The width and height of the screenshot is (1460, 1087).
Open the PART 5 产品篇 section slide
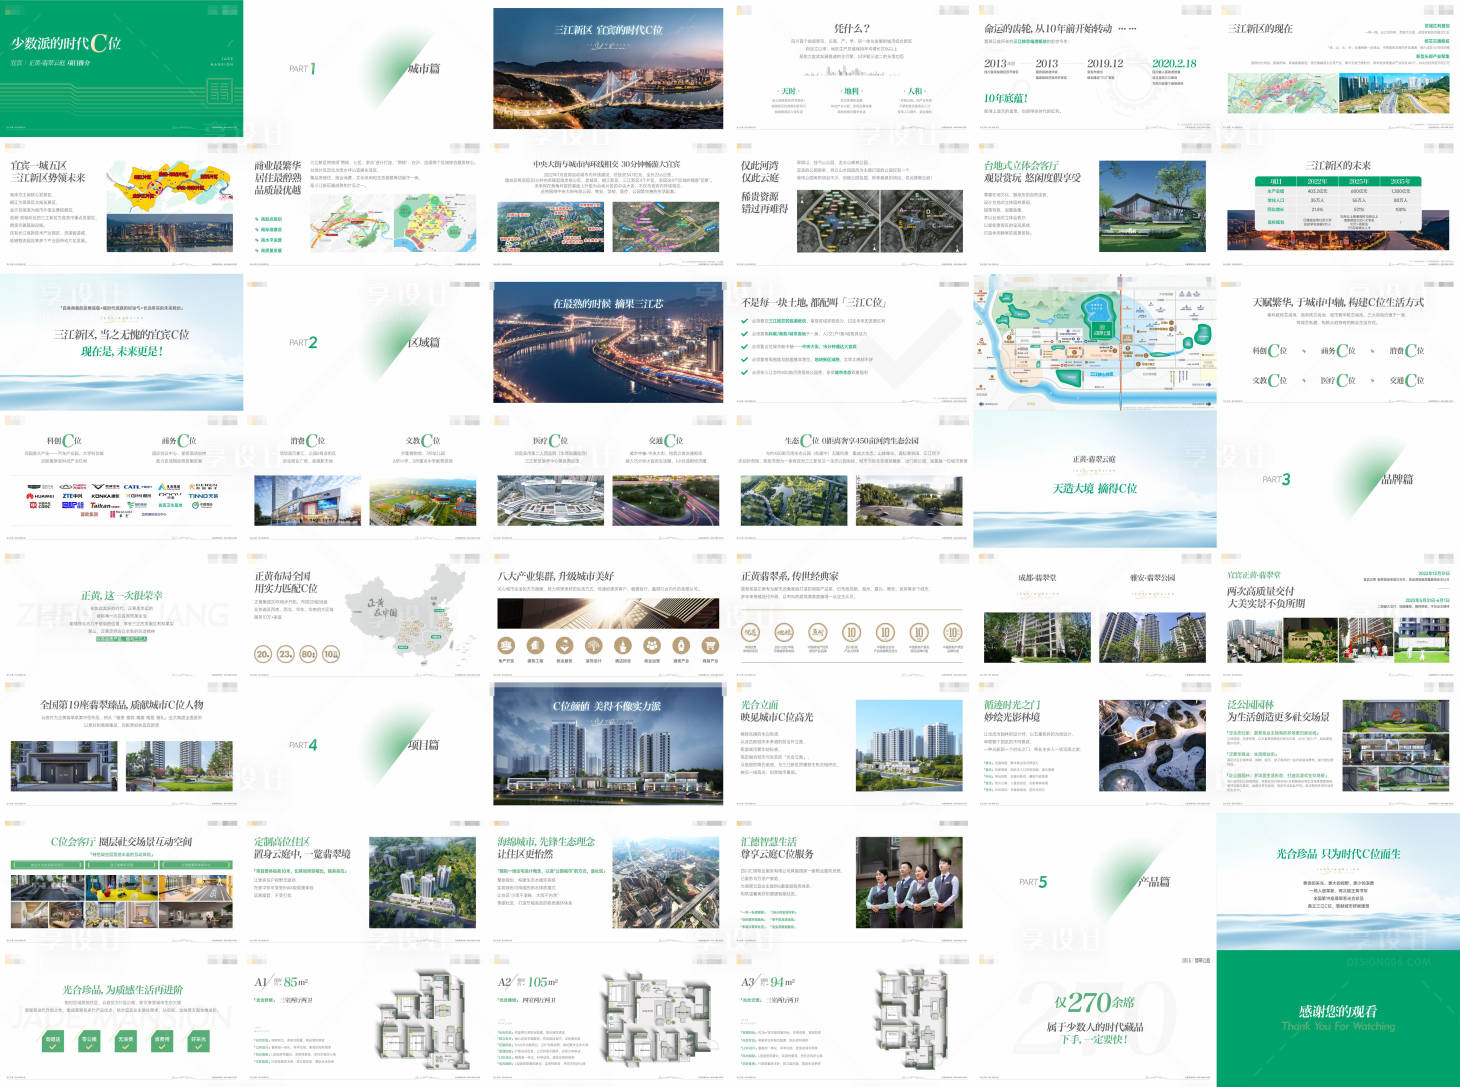click(1095, 881)
